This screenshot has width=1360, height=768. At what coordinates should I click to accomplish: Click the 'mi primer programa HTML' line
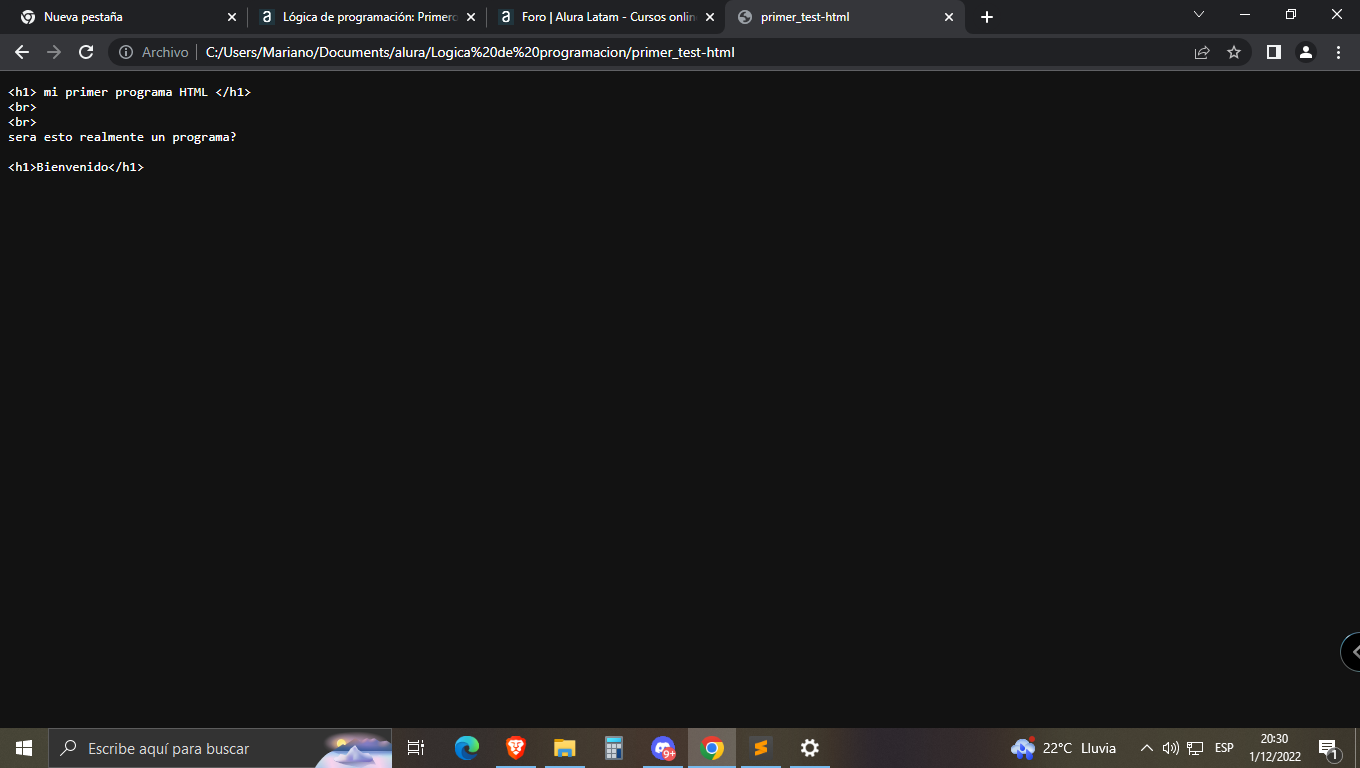coord(129,92)
